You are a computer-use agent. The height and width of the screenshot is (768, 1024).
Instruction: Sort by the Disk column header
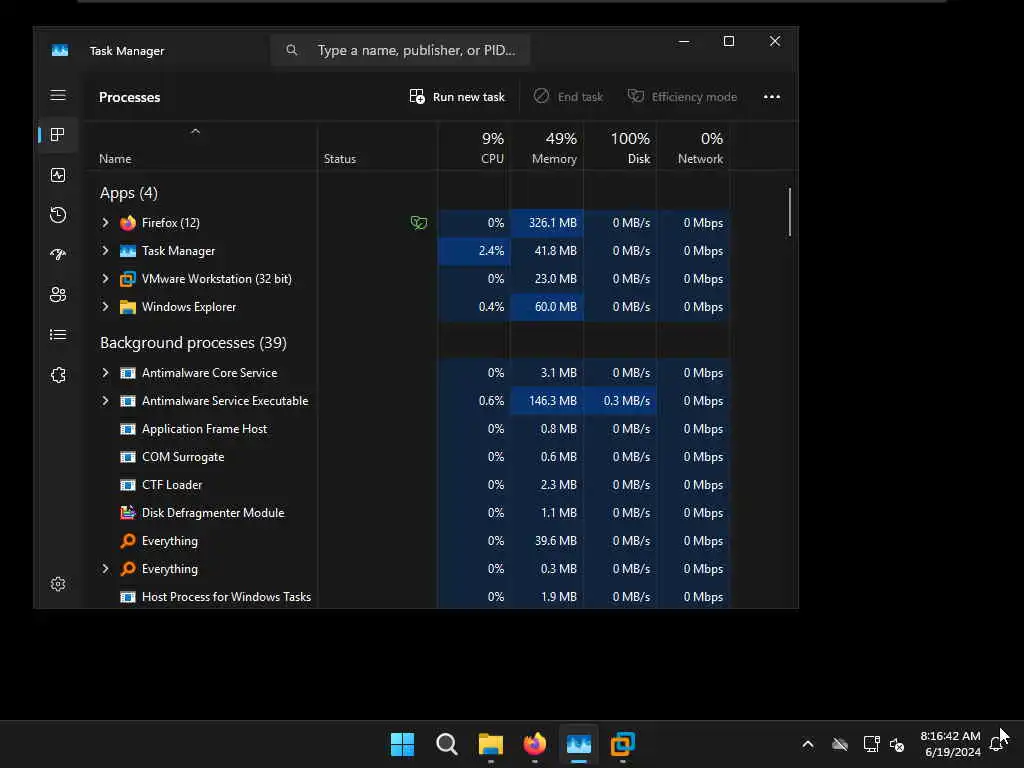620,148
